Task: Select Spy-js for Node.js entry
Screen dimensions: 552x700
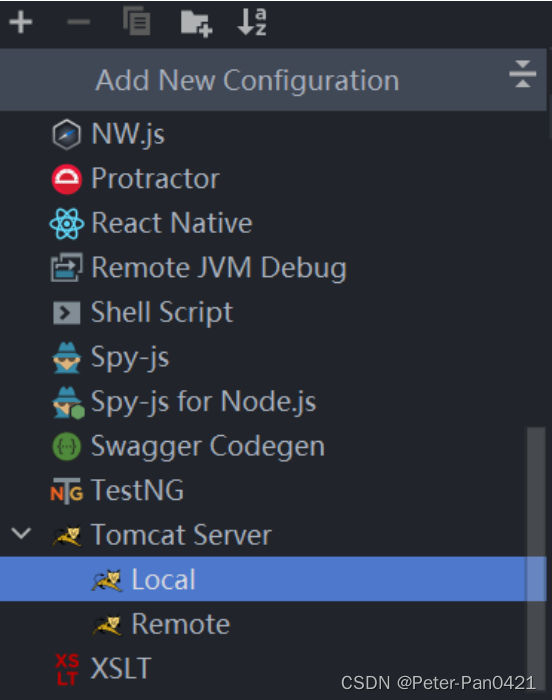Action: 204,402
